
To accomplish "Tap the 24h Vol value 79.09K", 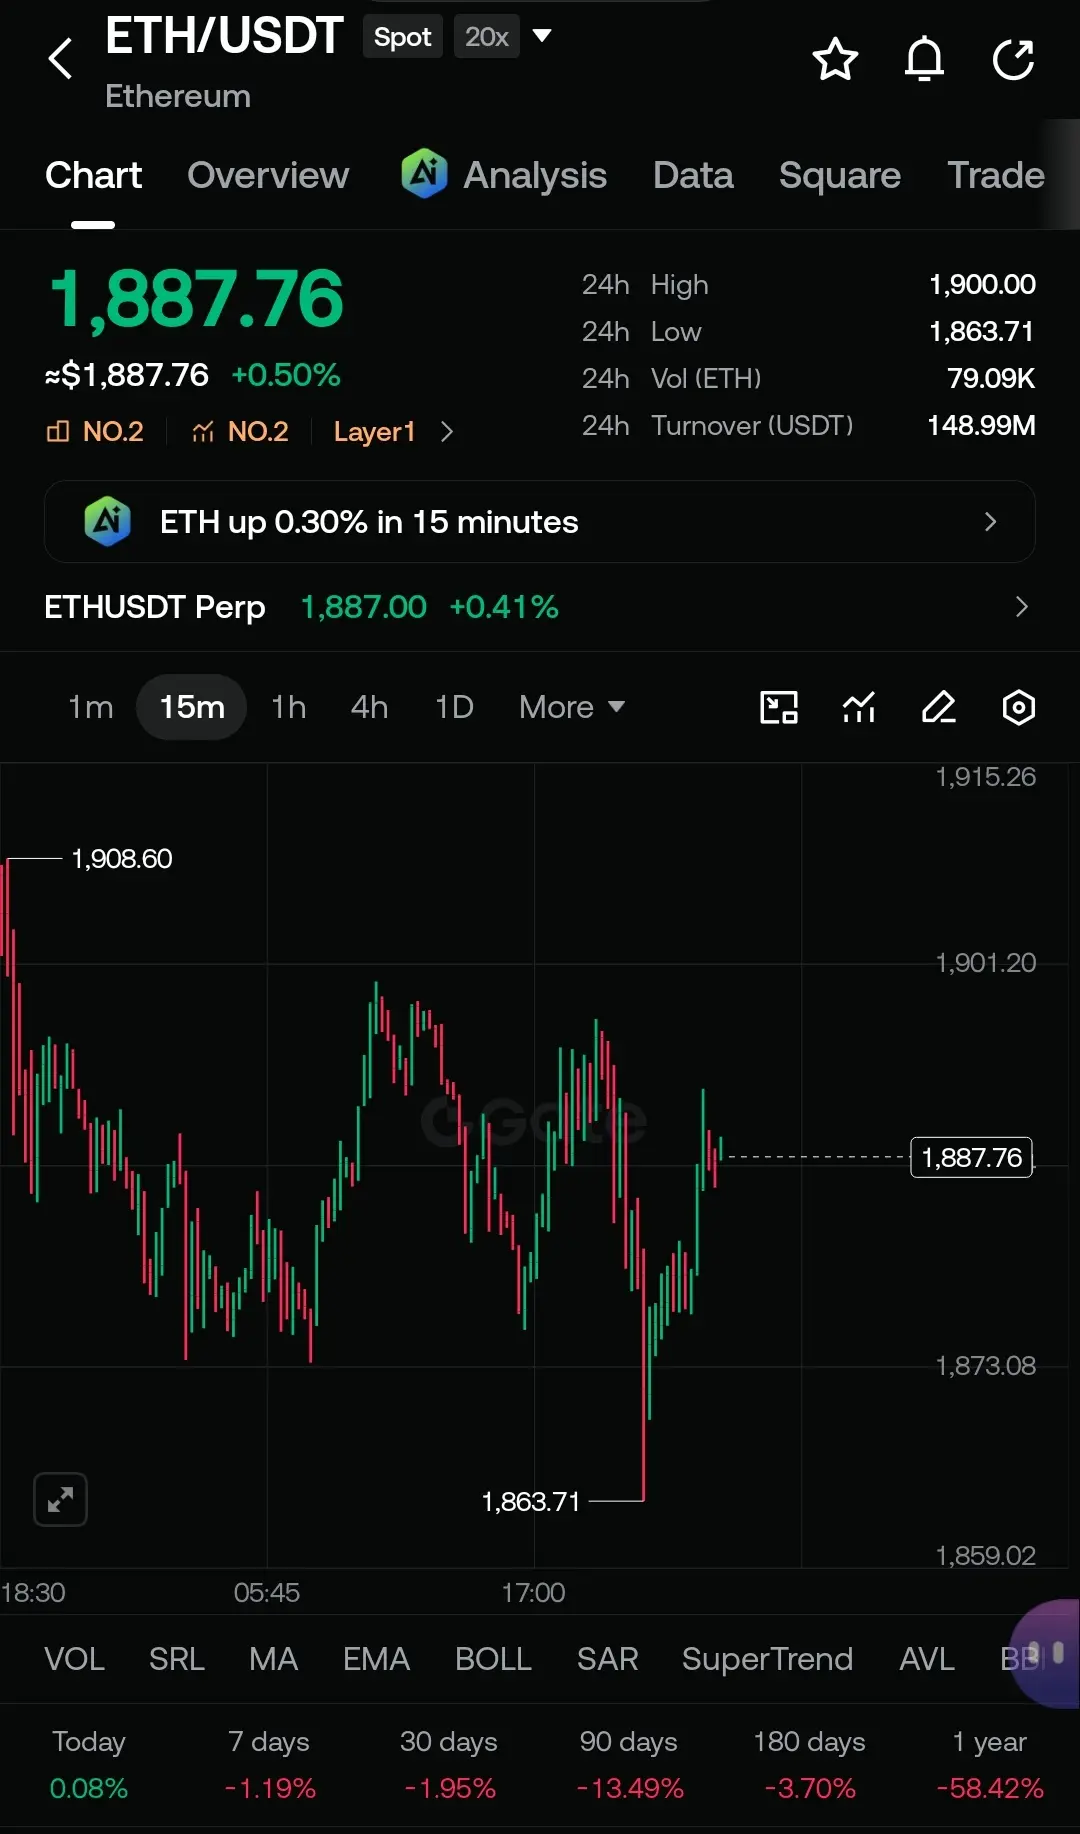I will coord(991,379).
